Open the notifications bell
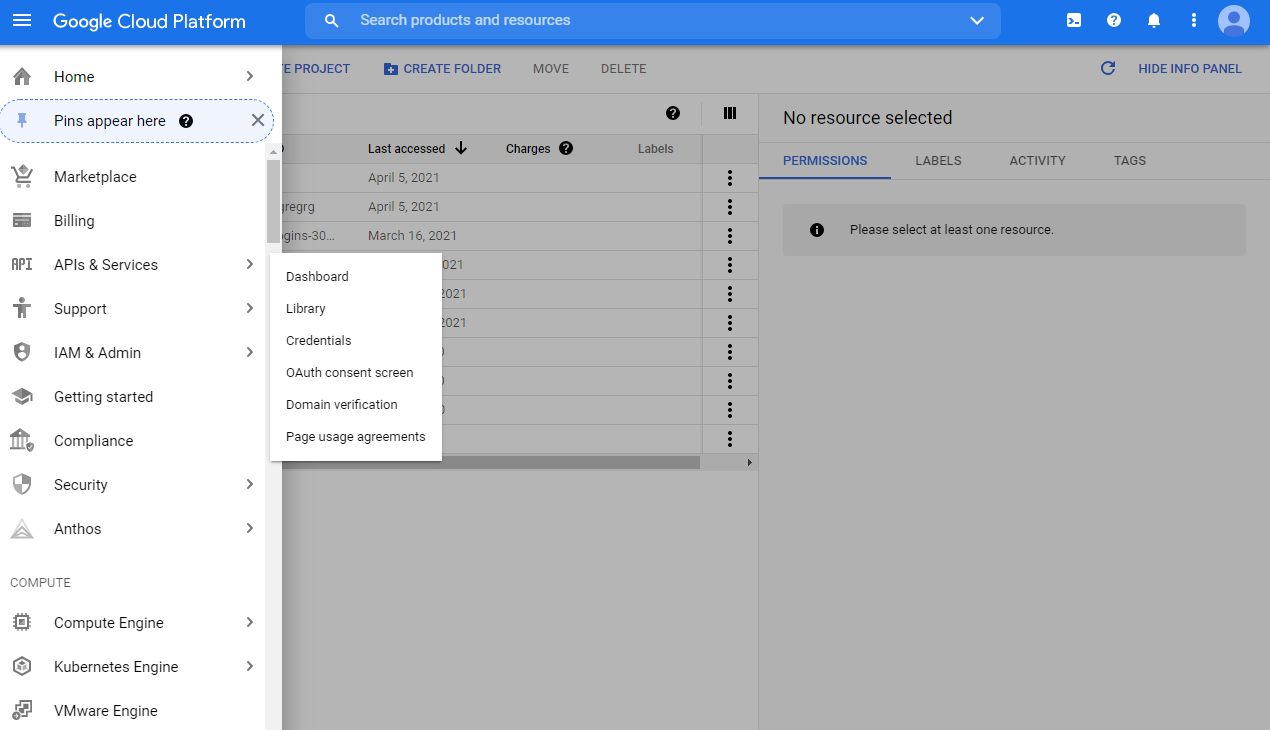 (1154, 21)
